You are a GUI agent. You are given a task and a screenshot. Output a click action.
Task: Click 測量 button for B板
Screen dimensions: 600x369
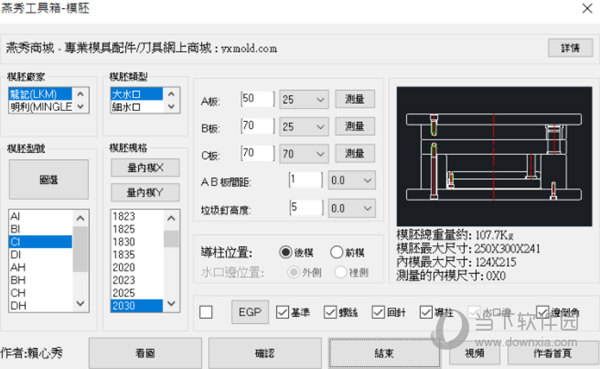[355, 126]
